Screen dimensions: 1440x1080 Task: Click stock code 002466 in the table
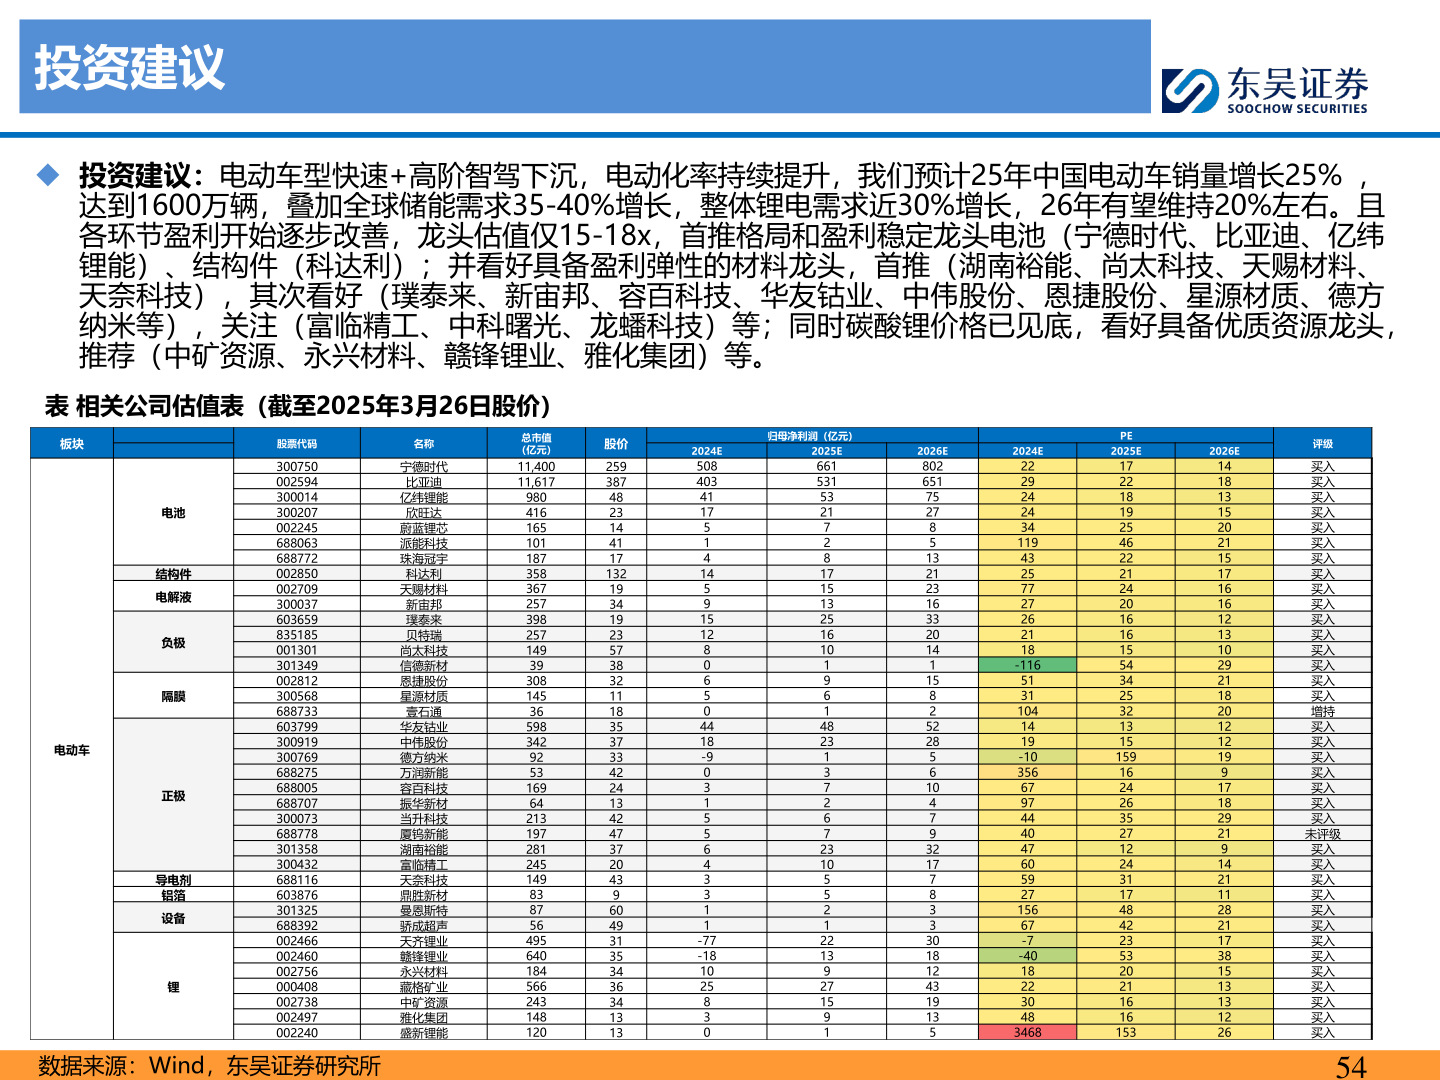click(297, 941)
